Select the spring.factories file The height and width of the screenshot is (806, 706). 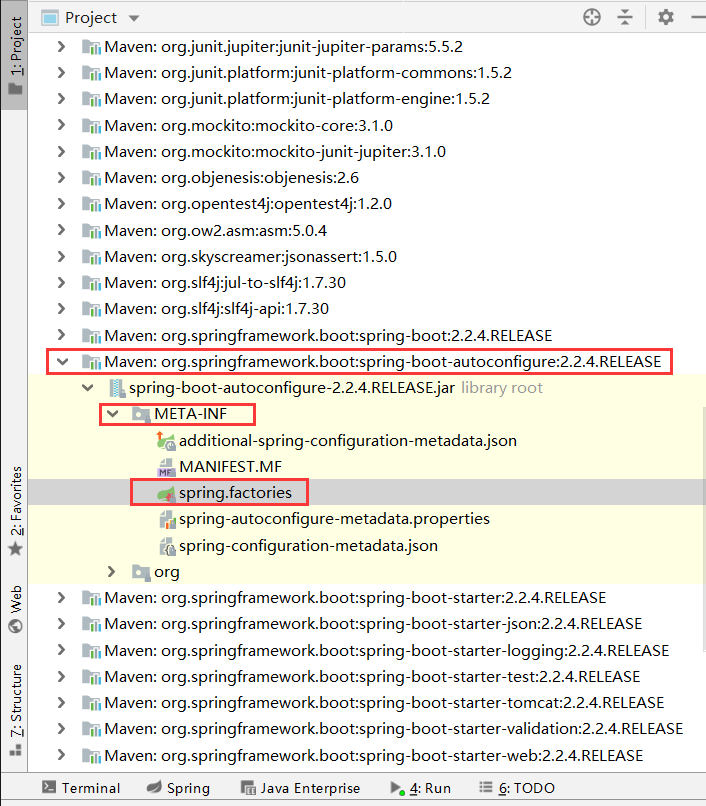pyautogui.click(x=235, y=492)
